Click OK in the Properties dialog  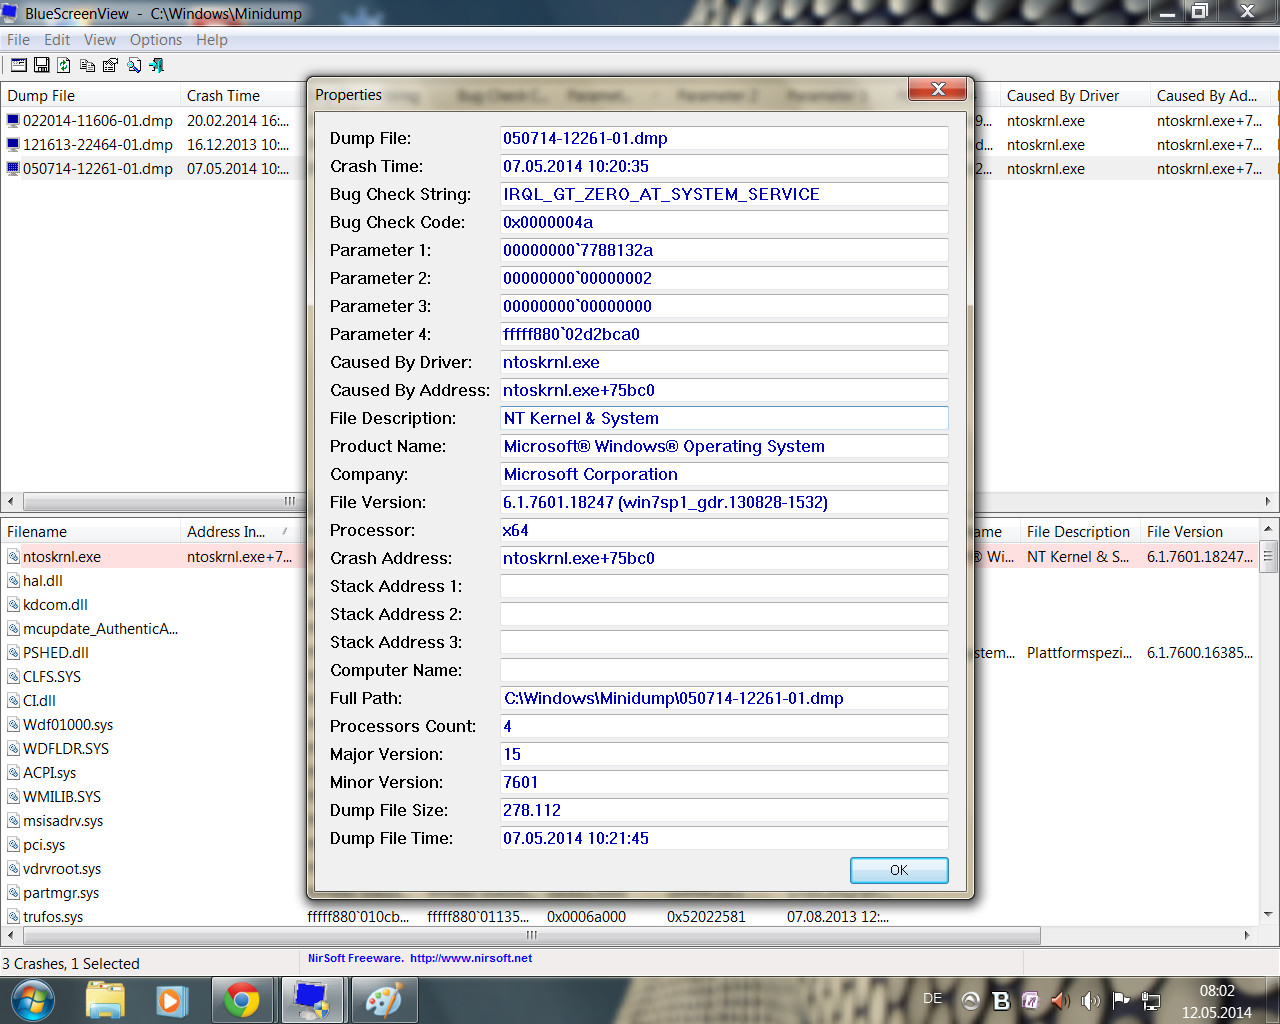click(899, 870)
